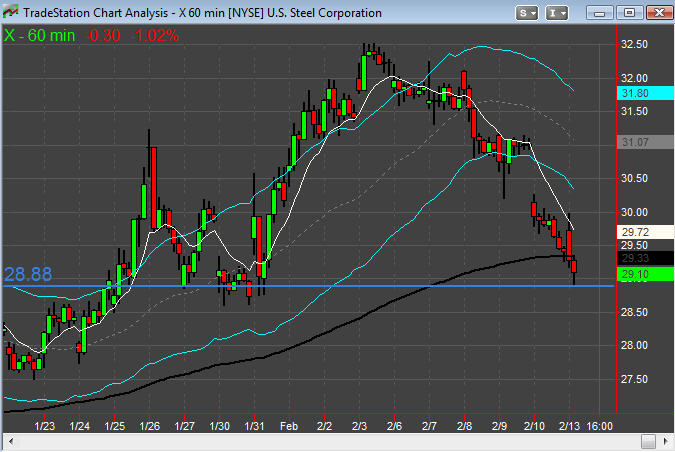675x452 pixels.
Task: Click the 1/23 date axis label
Action: coord(45,426)
